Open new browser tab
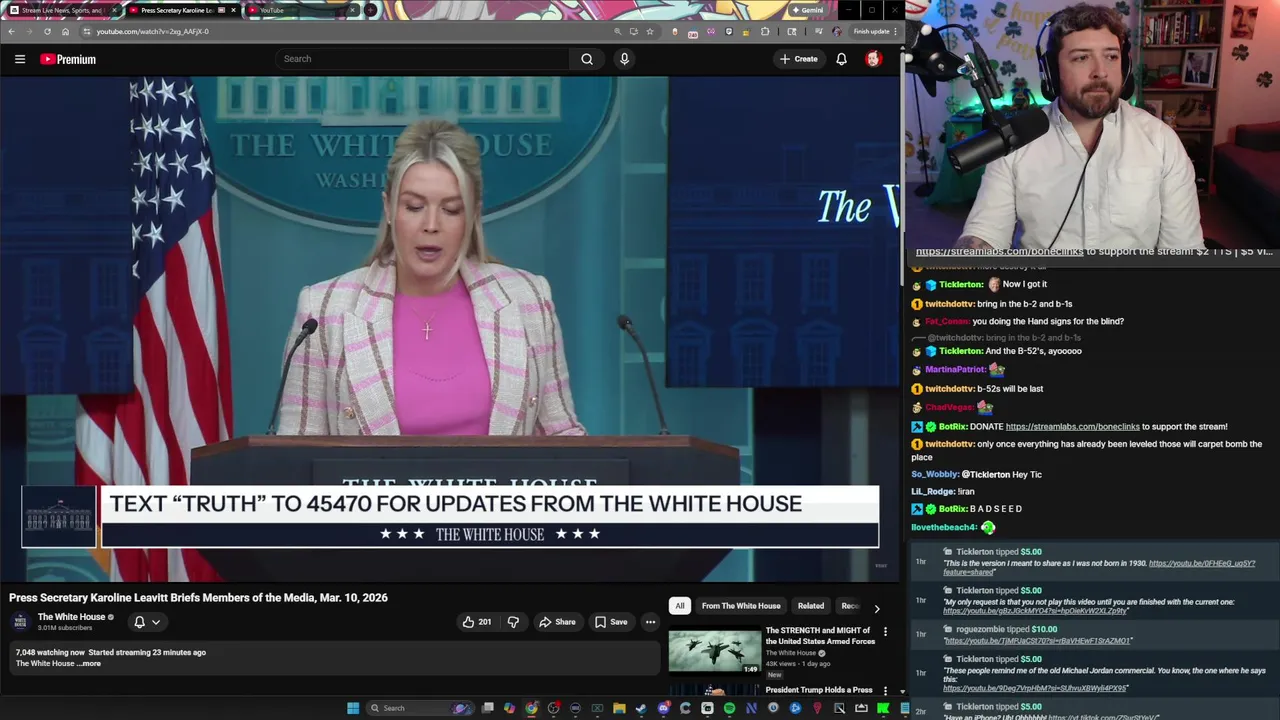 [371, 10]
